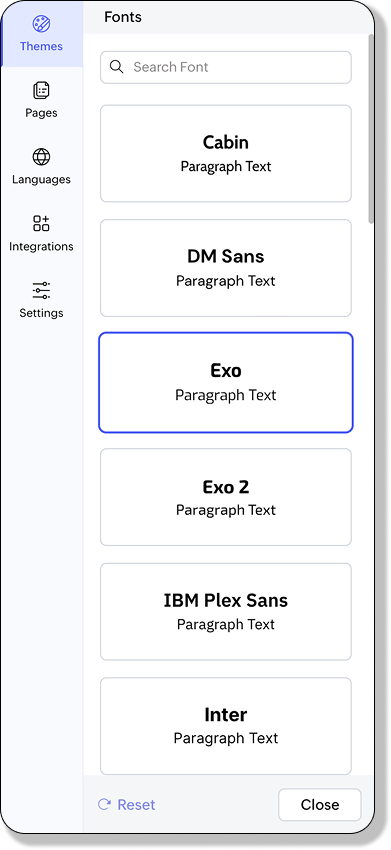
Task: Open the Integrations grid-plus icon
Action: pyautogui.click(x=41, y=223)
